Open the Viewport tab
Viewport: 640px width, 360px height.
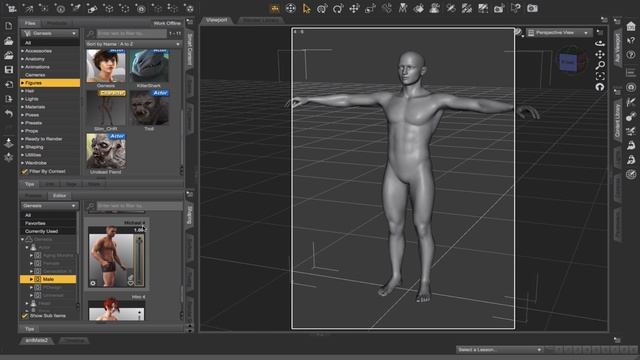[x=216, y=20]
